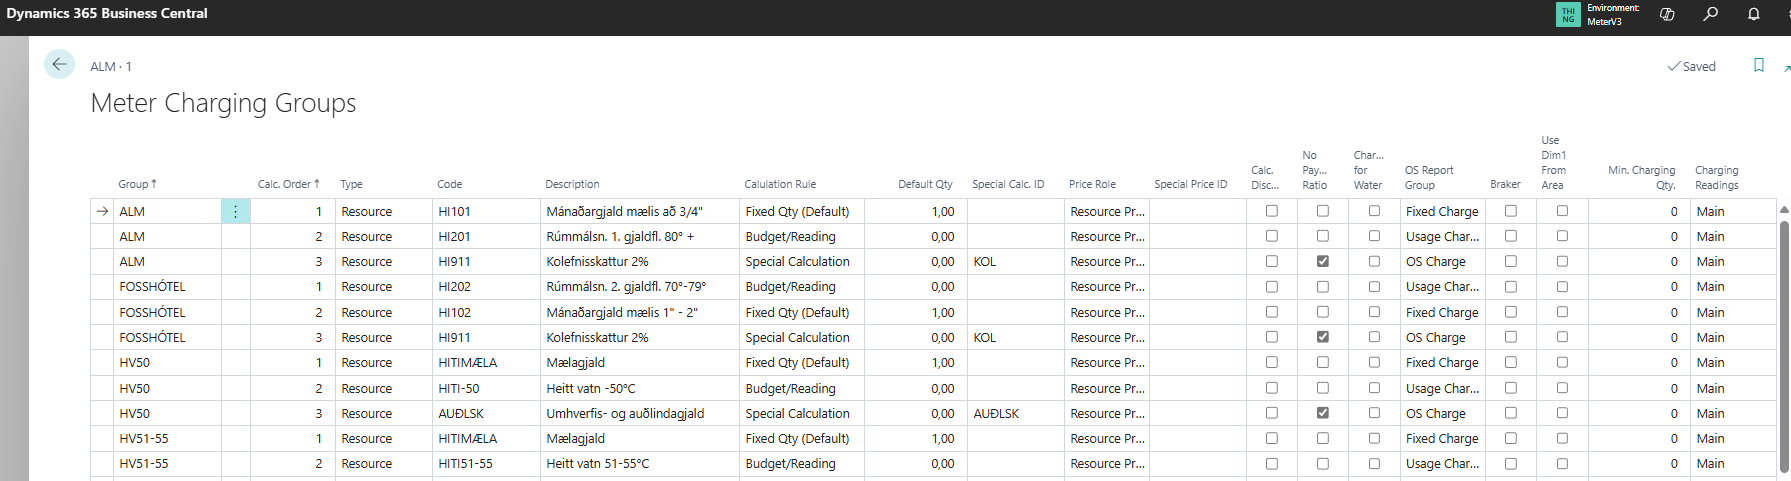This screenshot has height=481, width=1791.
Task: Open the notifications bell
Action: pos(1753,14)
